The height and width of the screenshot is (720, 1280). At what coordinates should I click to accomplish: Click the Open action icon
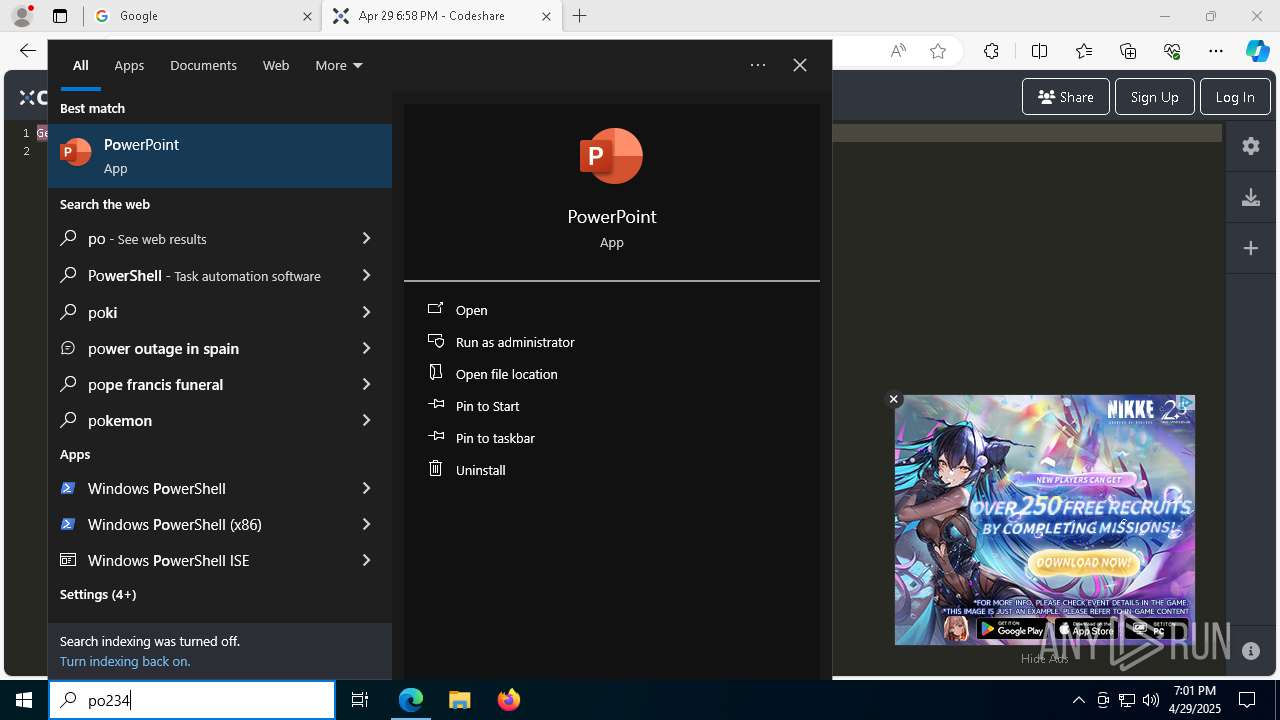[435, 309]
